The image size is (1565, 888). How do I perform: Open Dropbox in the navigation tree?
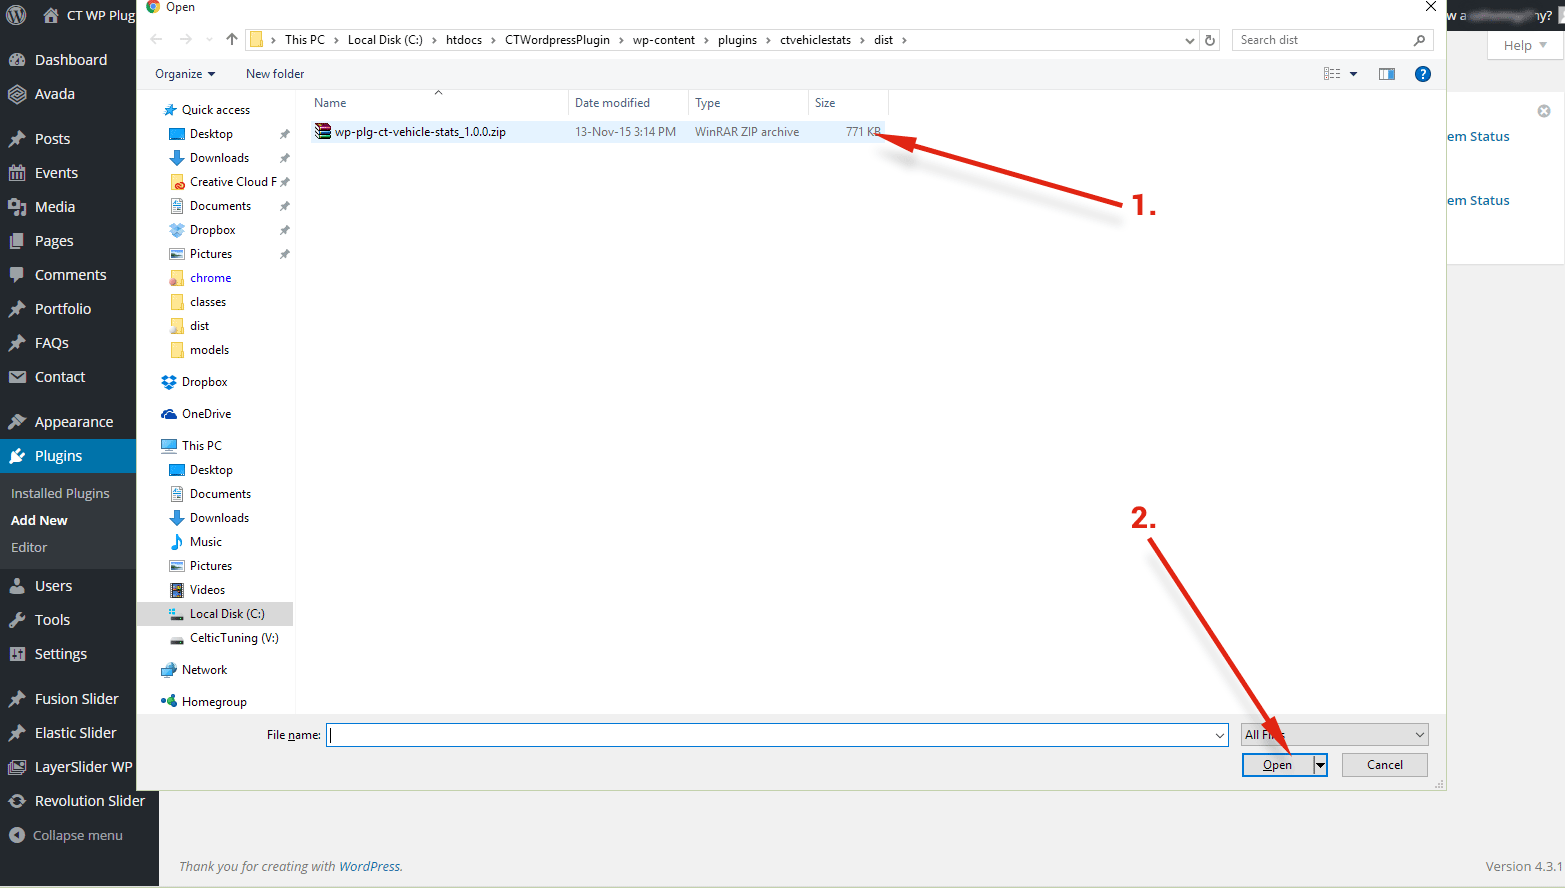[204, 382]
